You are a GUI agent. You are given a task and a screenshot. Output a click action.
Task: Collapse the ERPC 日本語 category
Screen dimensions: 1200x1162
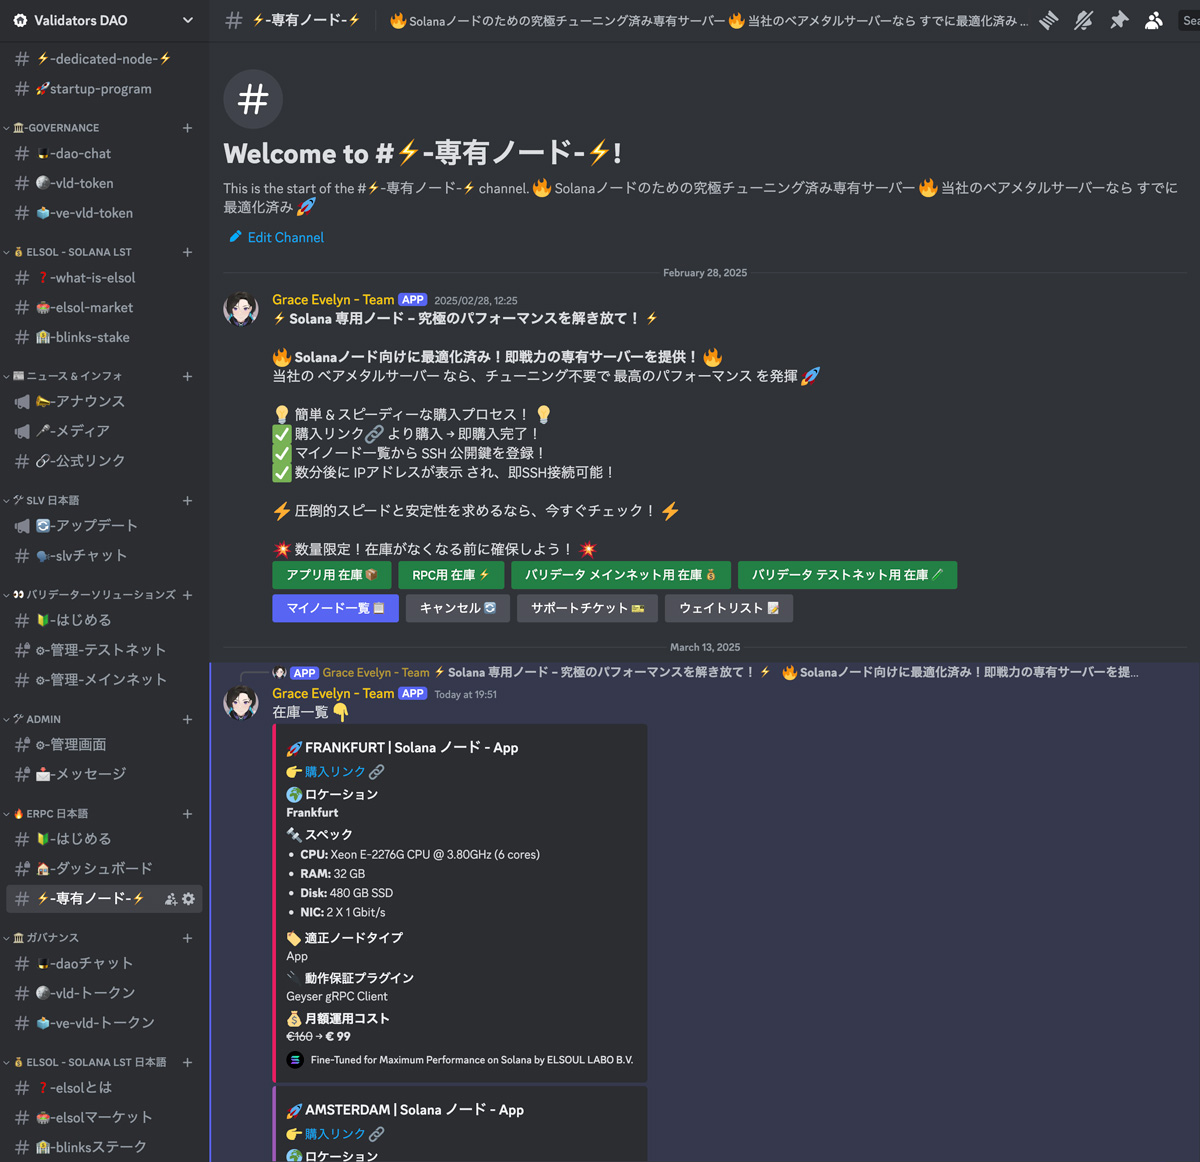[x=48, y=814]
